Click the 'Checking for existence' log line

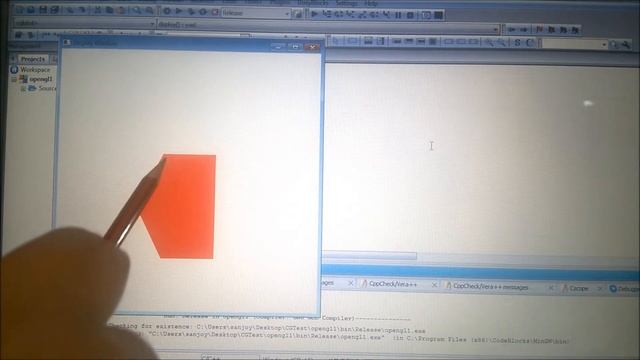click(x=267, y=328)
